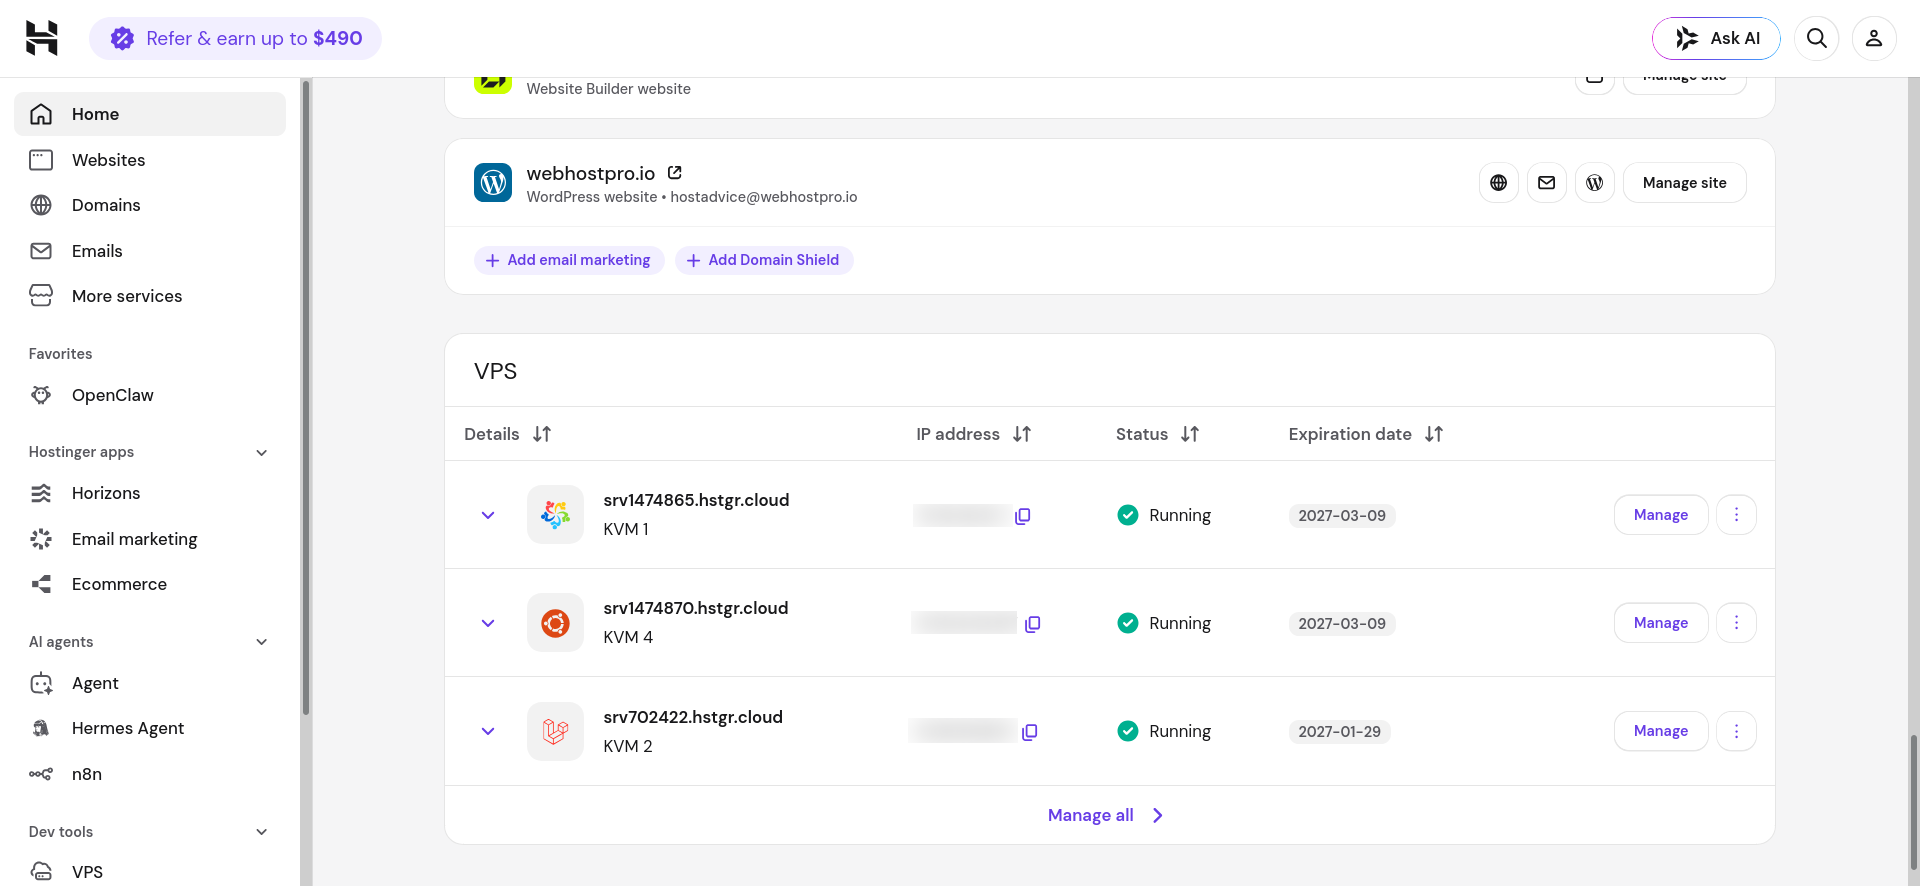Open more options for srv702422.hstgr.cloud

[1736, 731]
